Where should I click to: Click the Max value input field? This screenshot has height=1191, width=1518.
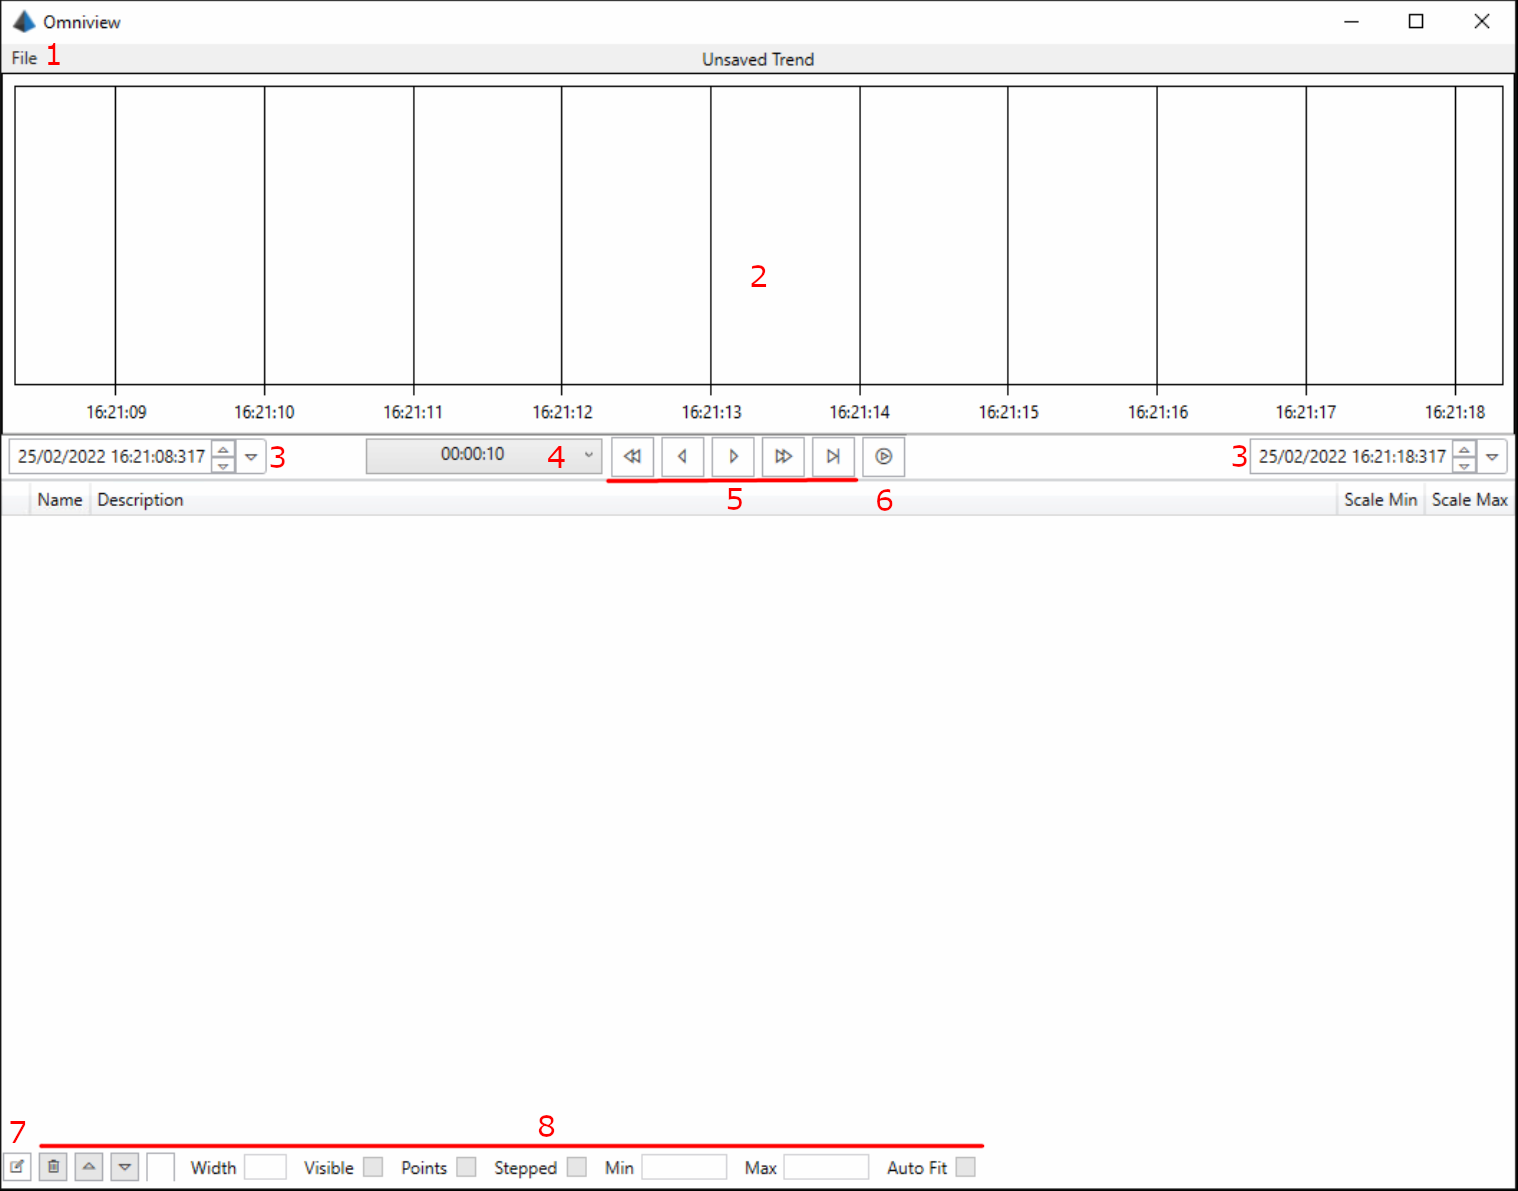826,1167
